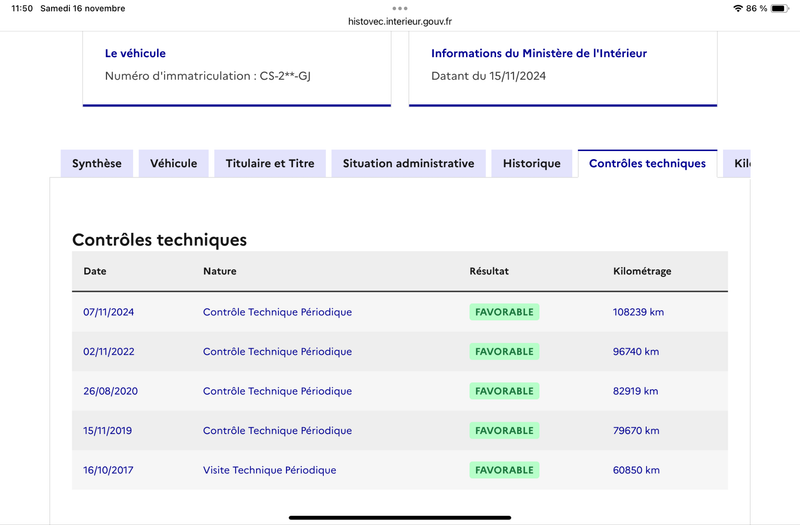Click the 108239 km mileage value
The width and height of the screenshot is (800, 525).
[x=638, y=312]
